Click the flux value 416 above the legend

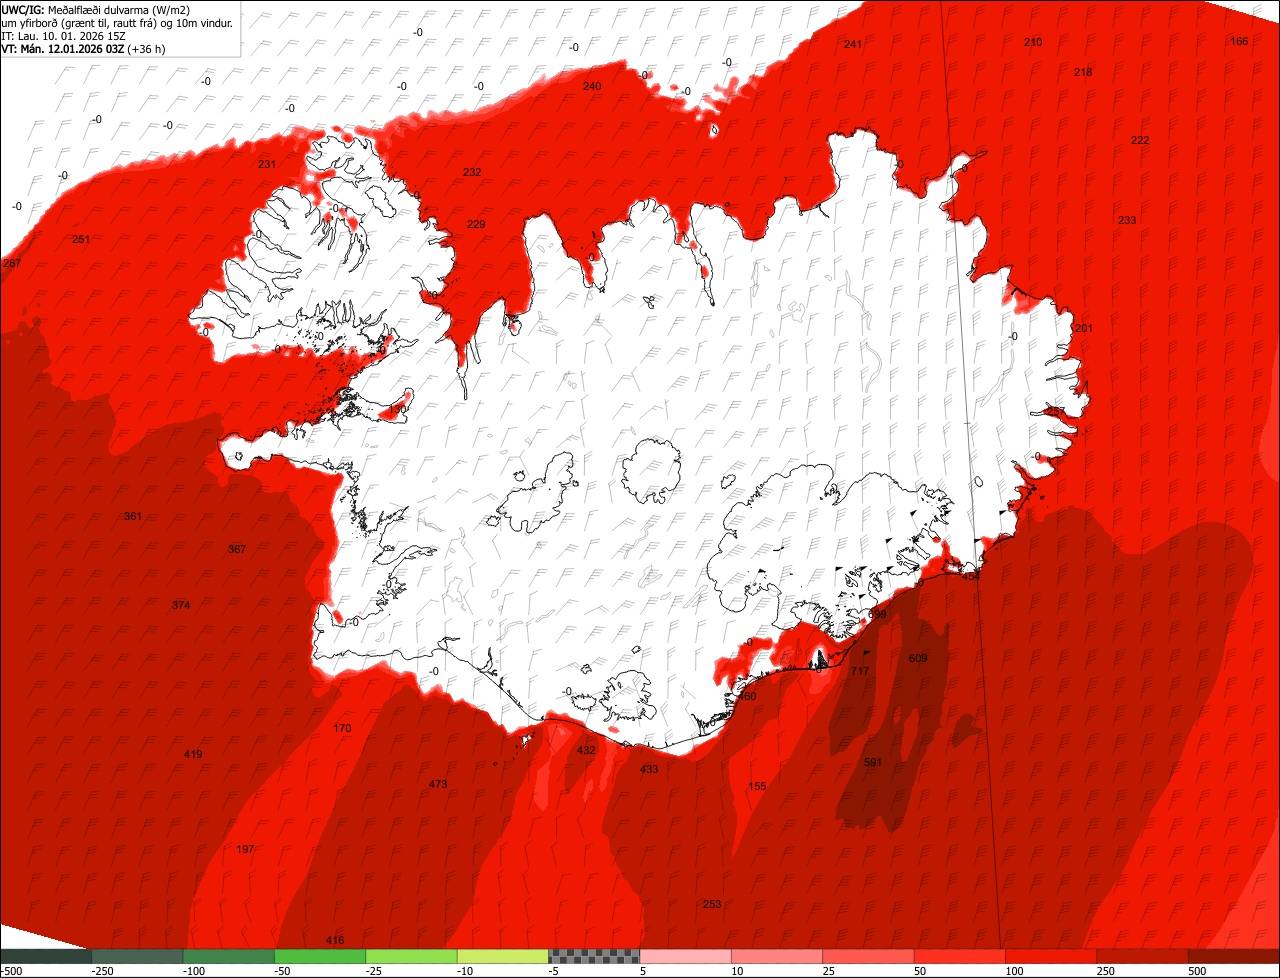tap(335, 940)
